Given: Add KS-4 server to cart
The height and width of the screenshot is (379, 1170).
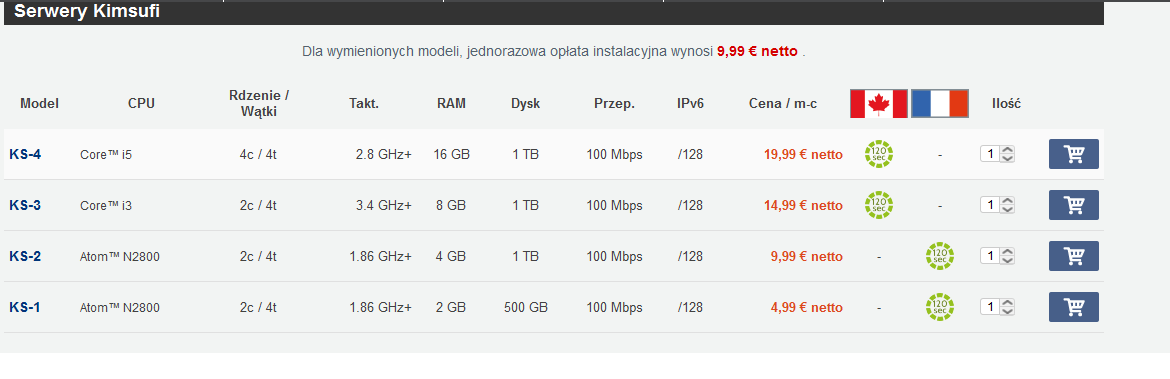Looking at the screenshot, I should click(x=1073, y=154).
